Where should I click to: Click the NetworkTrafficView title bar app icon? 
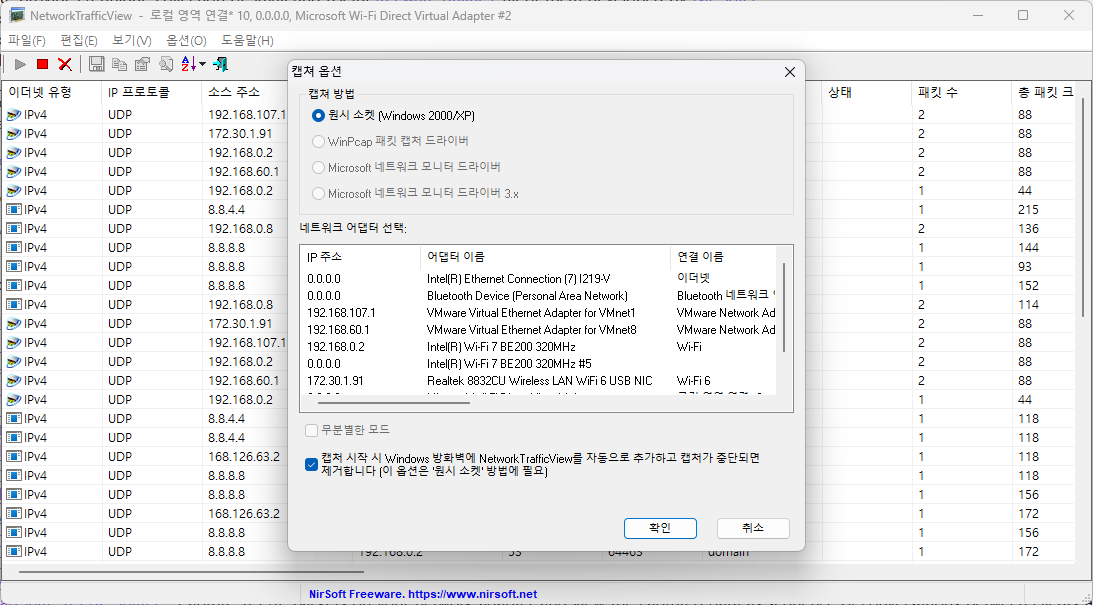point(17,15)
